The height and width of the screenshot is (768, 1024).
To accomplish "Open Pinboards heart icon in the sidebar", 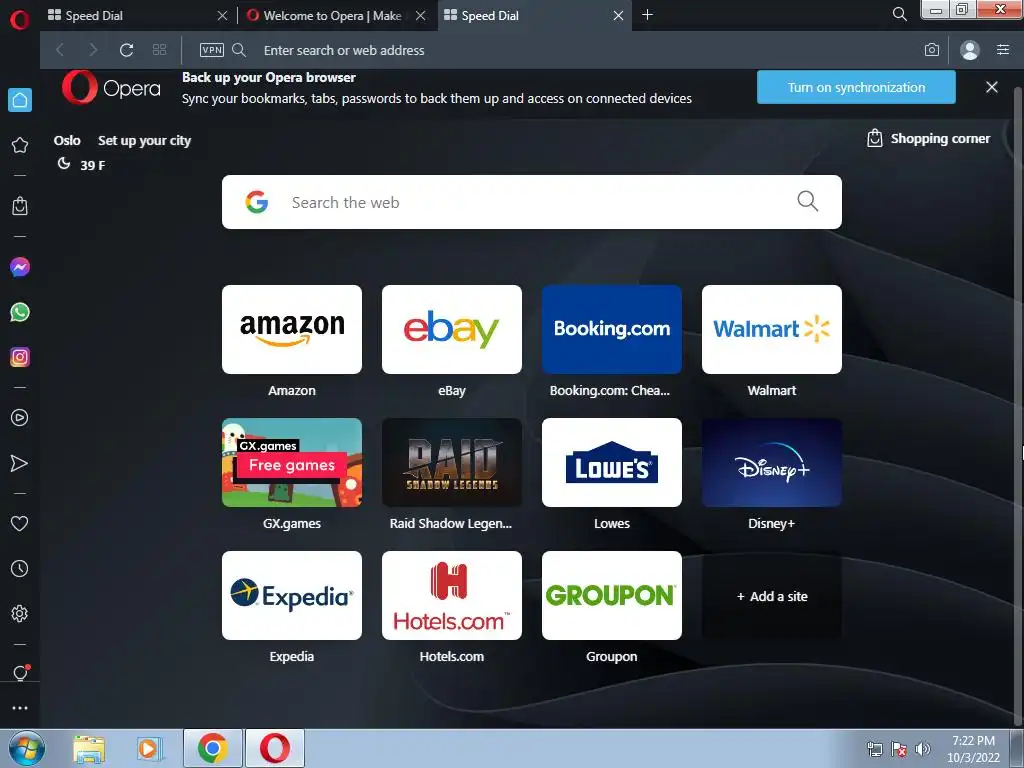I will pyautogui.click(x=20, y=523).
